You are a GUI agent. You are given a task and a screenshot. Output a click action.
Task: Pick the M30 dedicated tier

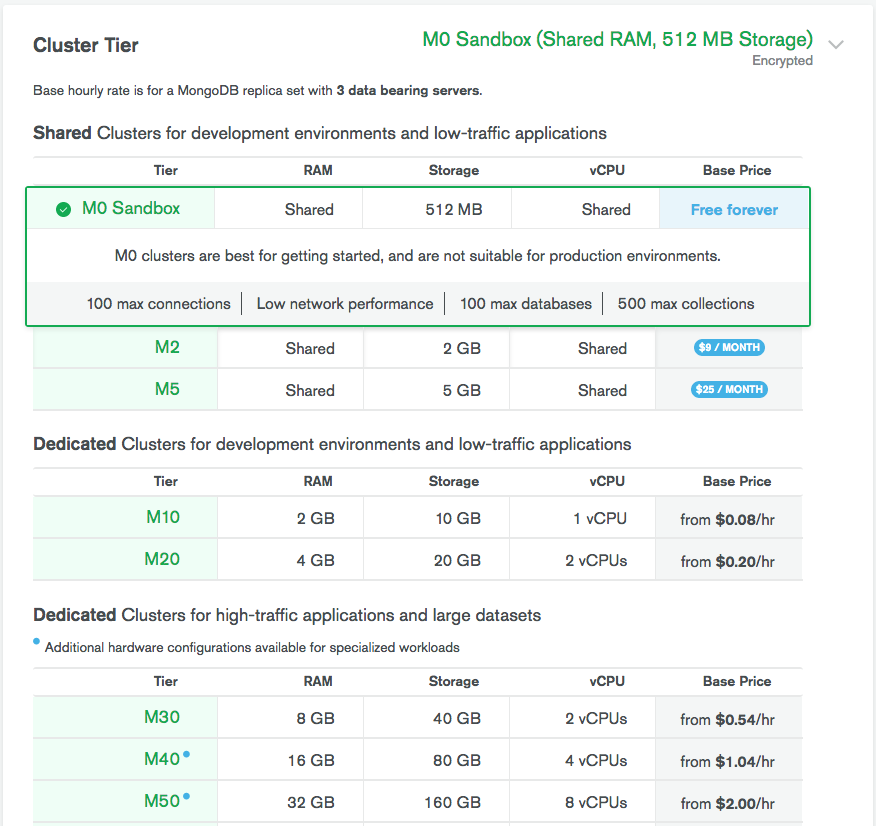click(162, 717)
